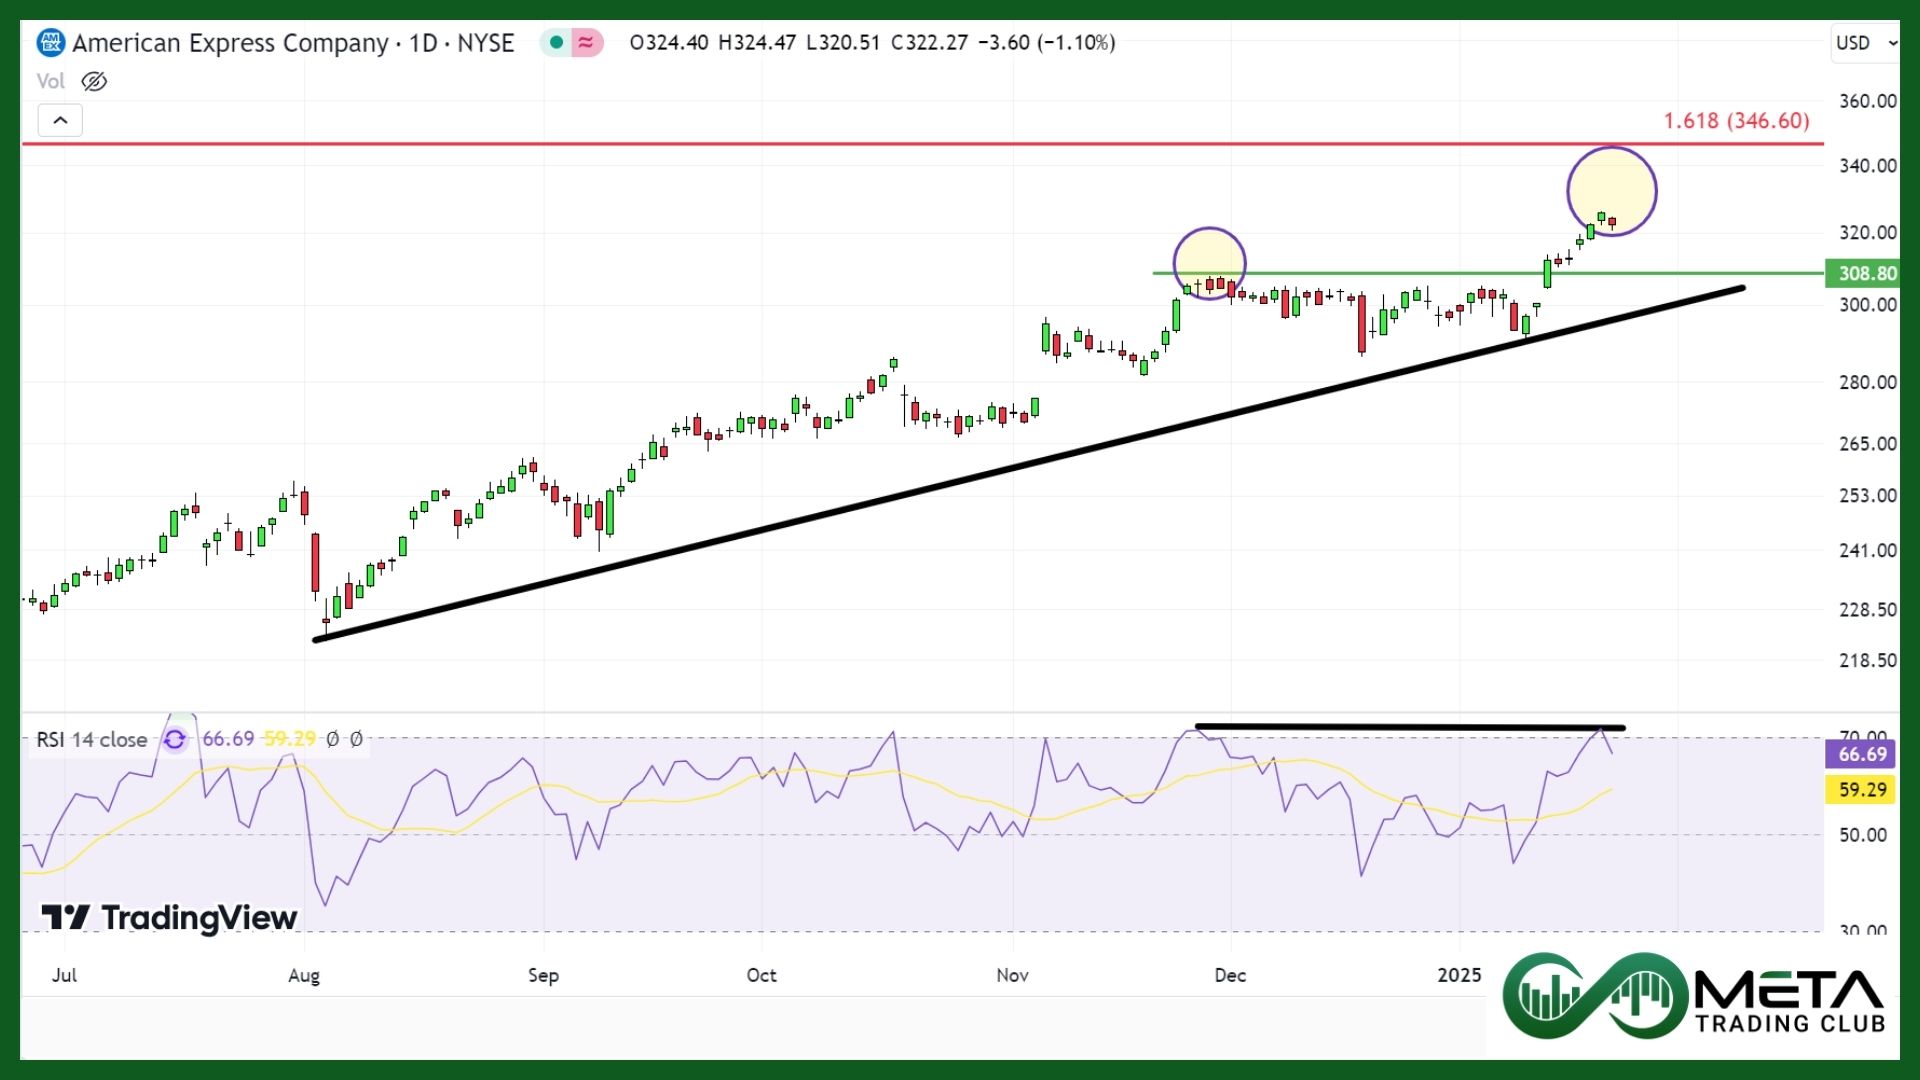The width and height of the screenshot is (1920, 1080).
Task: Click the American Express logo icon
Action: (51, 43)
